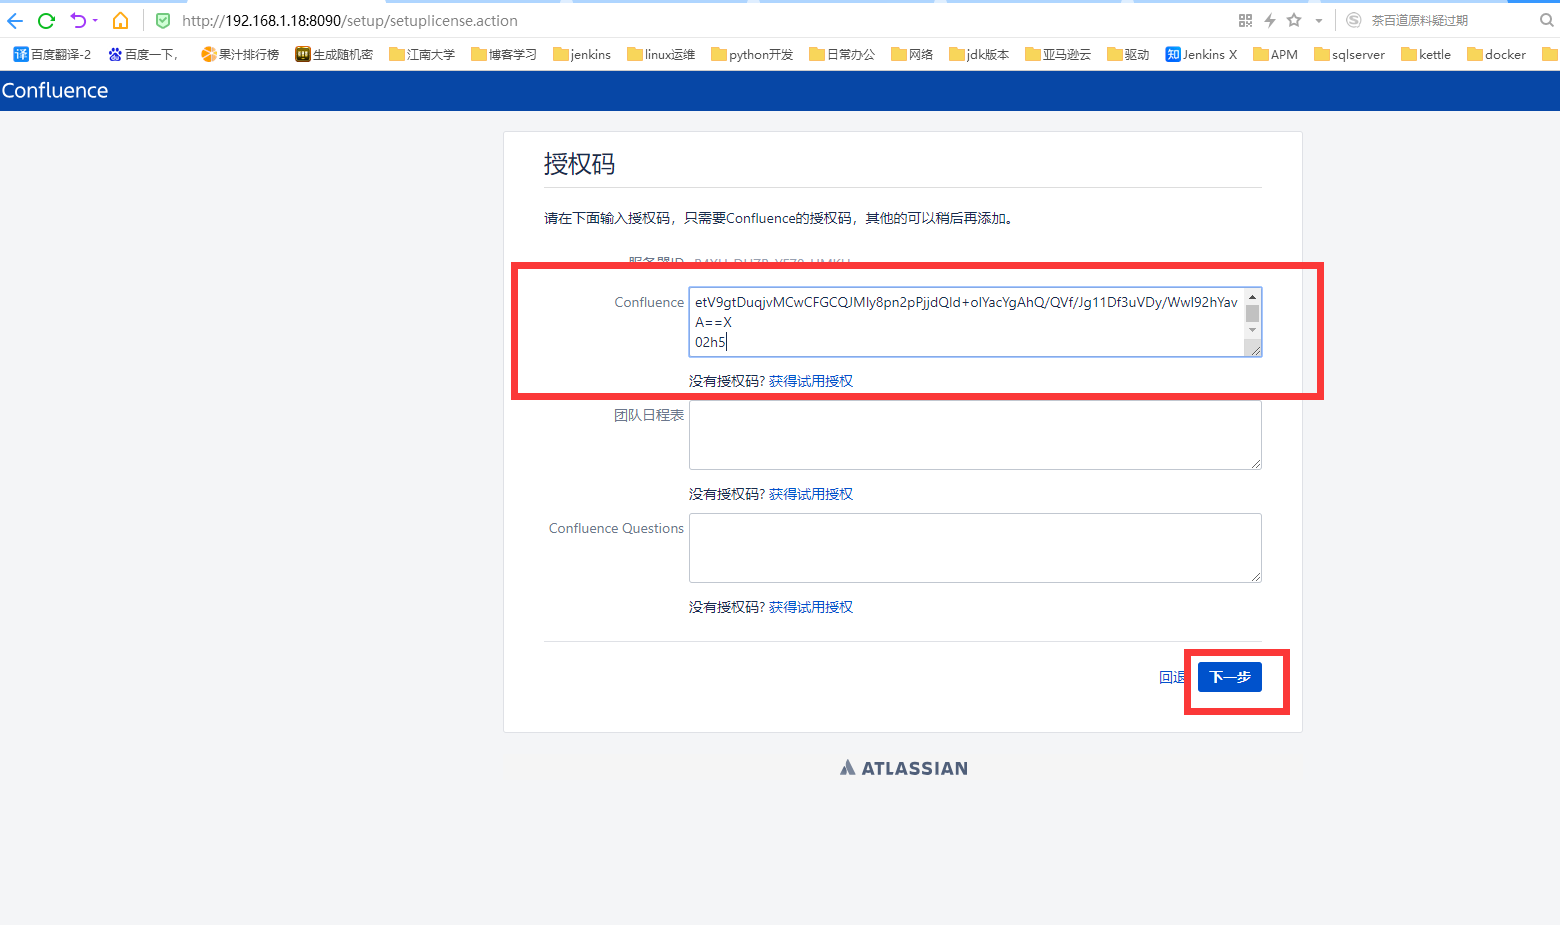The image size is (1560, 925).
Task: Click the blue 下一步 next button
Action: pos(1230,677)
